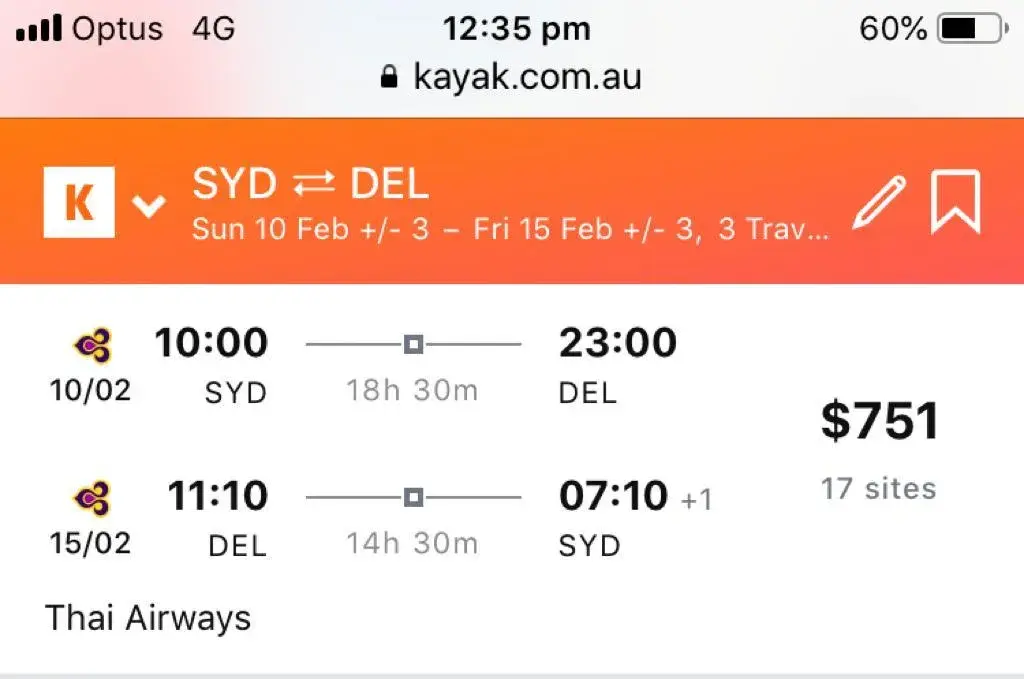1024x679 pixels.
Task: Edit search with the pencil icon
Action: click(878, 202)
